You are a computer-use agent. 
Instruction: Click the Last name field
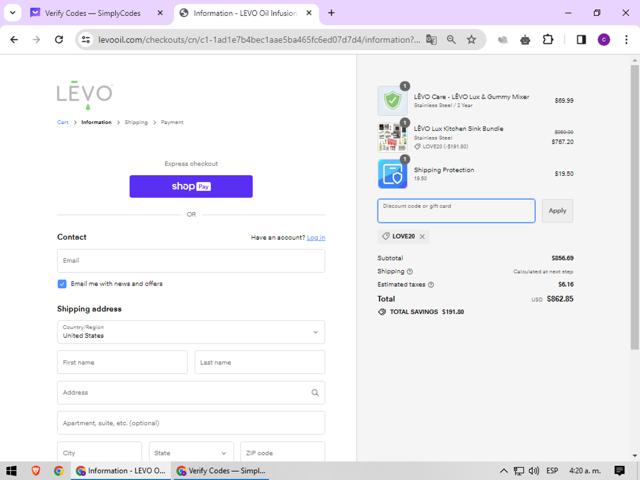pos(260,362)
